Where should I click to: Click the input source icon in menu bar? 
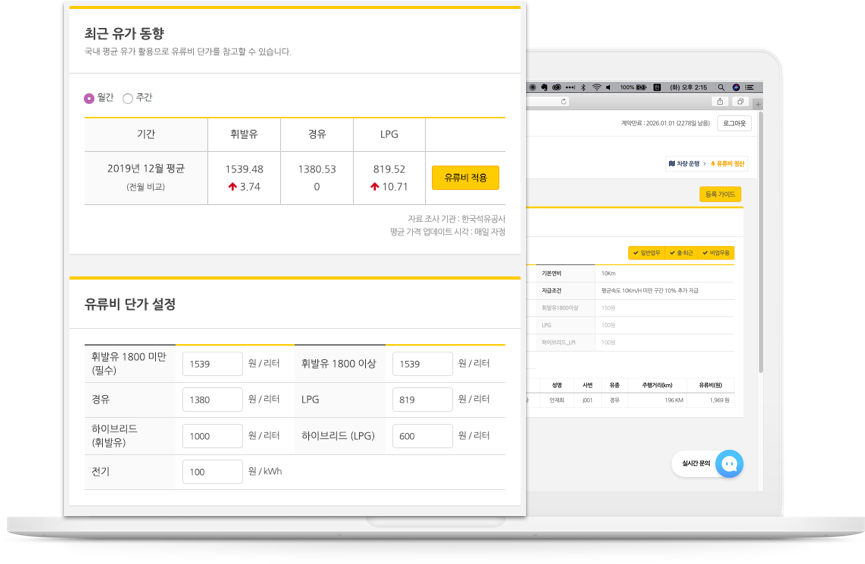point(657,87)
